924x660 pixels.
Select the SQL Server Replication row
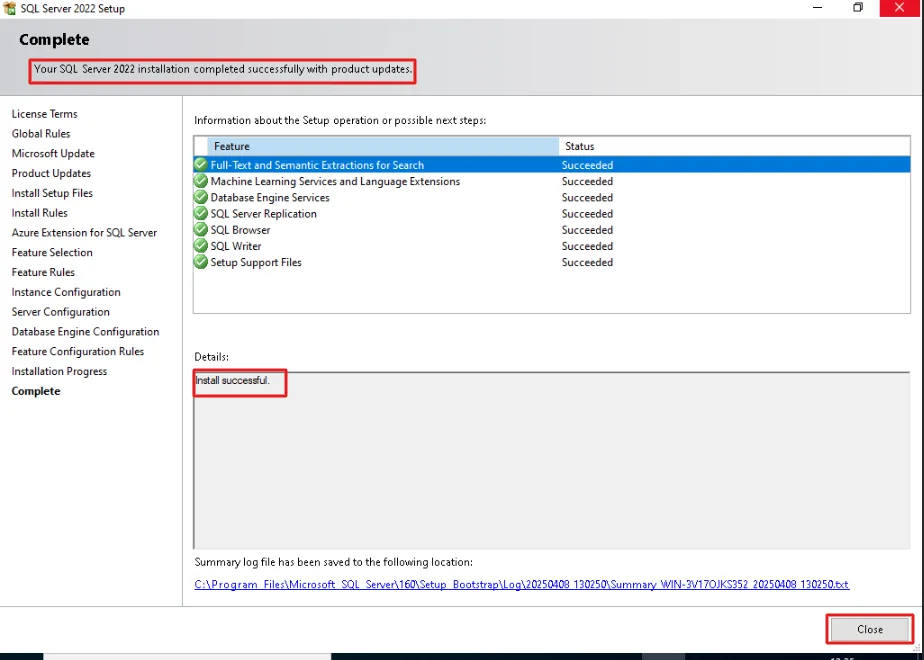(552, 213)
